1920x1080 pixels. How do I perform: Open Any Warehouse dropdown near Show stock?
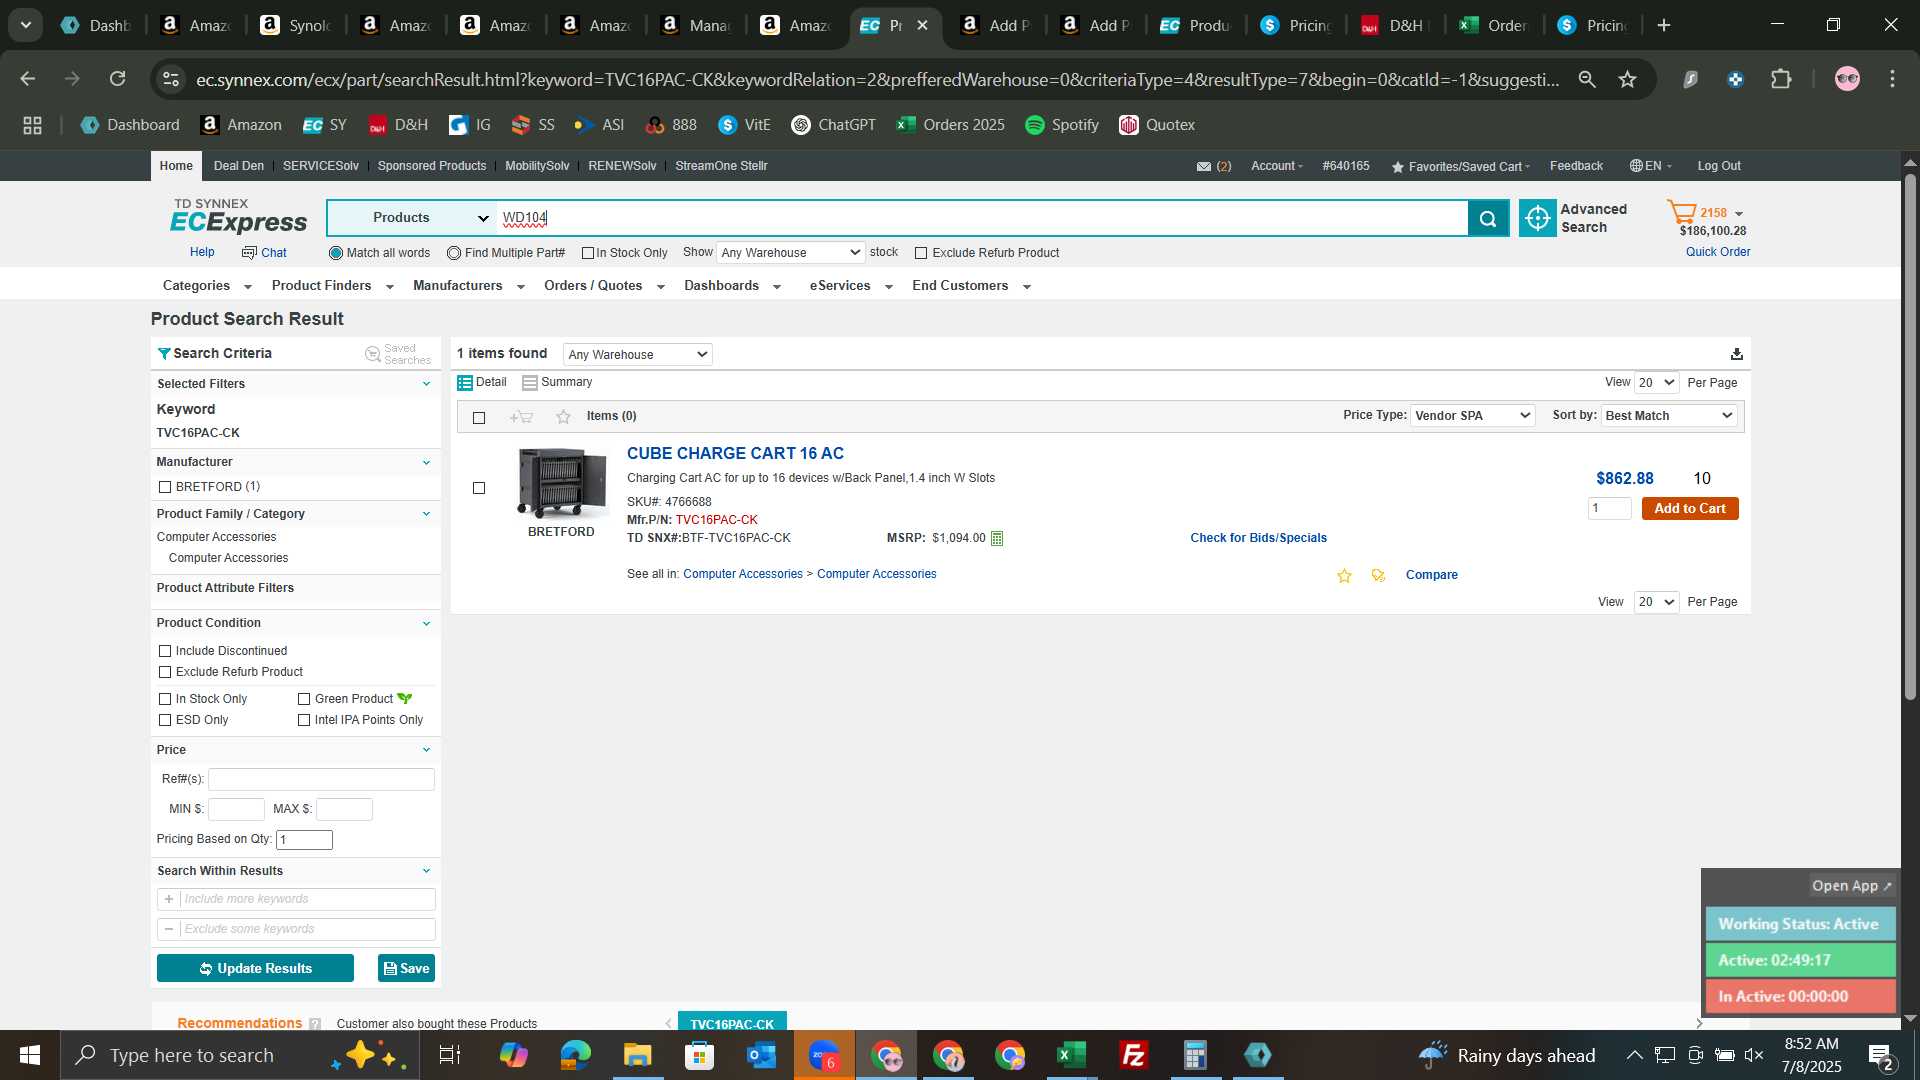pyautogui.click(x=790, y=253)
